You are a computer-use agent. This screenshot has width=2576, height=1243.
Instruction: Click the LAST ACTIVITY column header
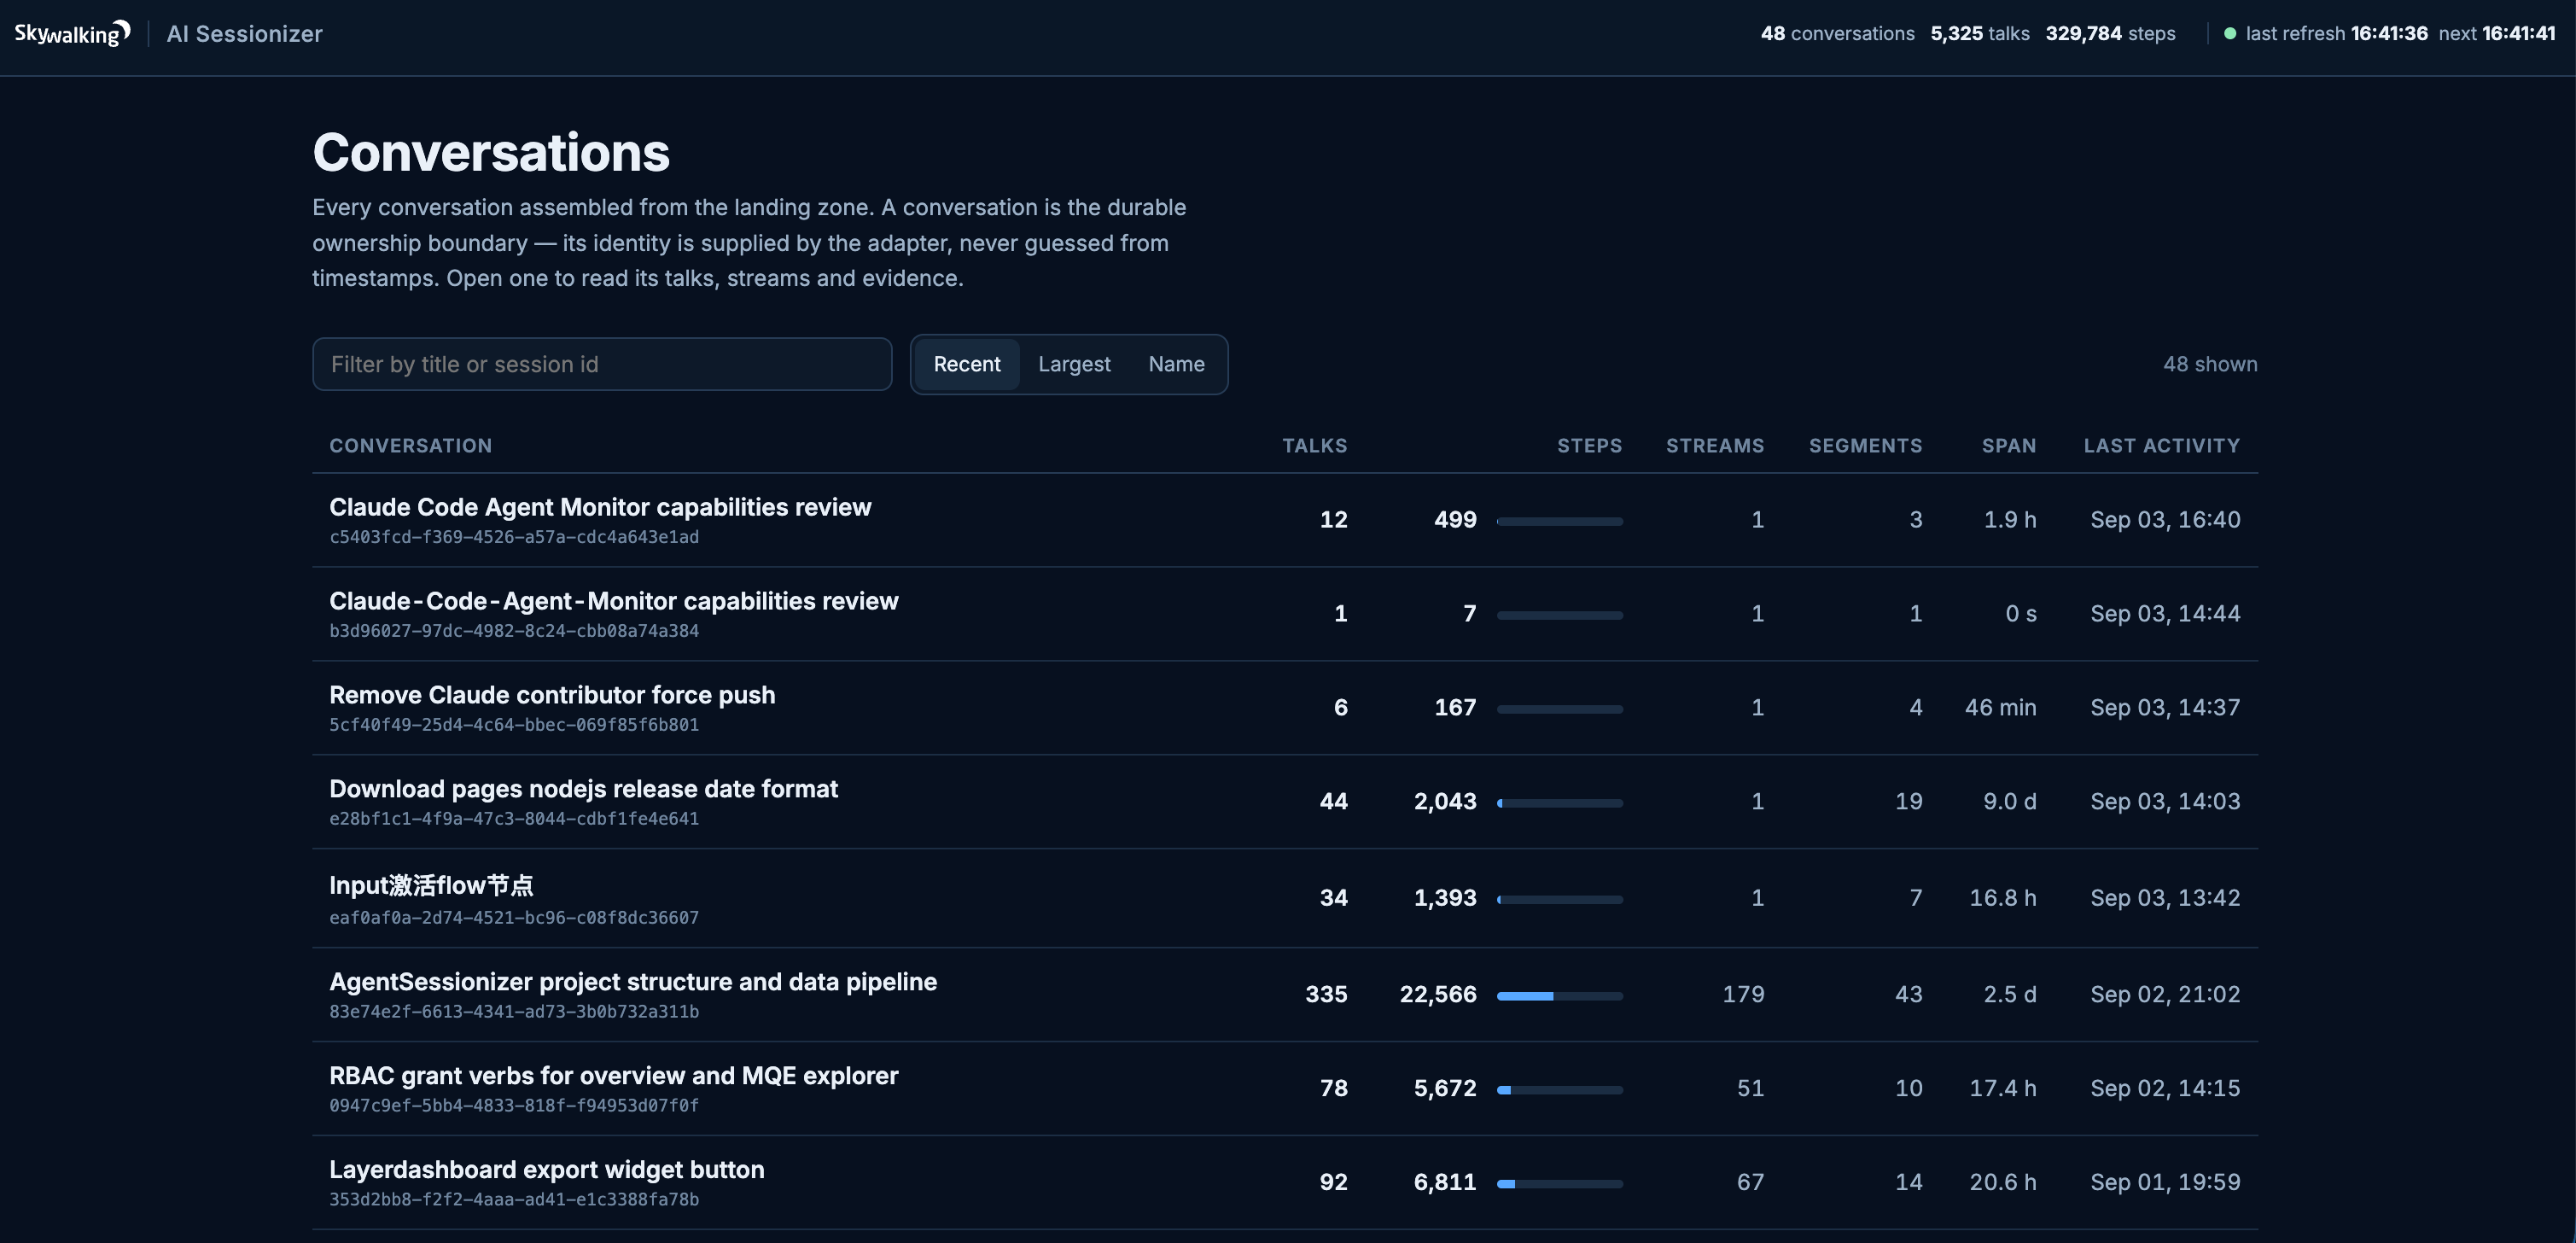2161,445
